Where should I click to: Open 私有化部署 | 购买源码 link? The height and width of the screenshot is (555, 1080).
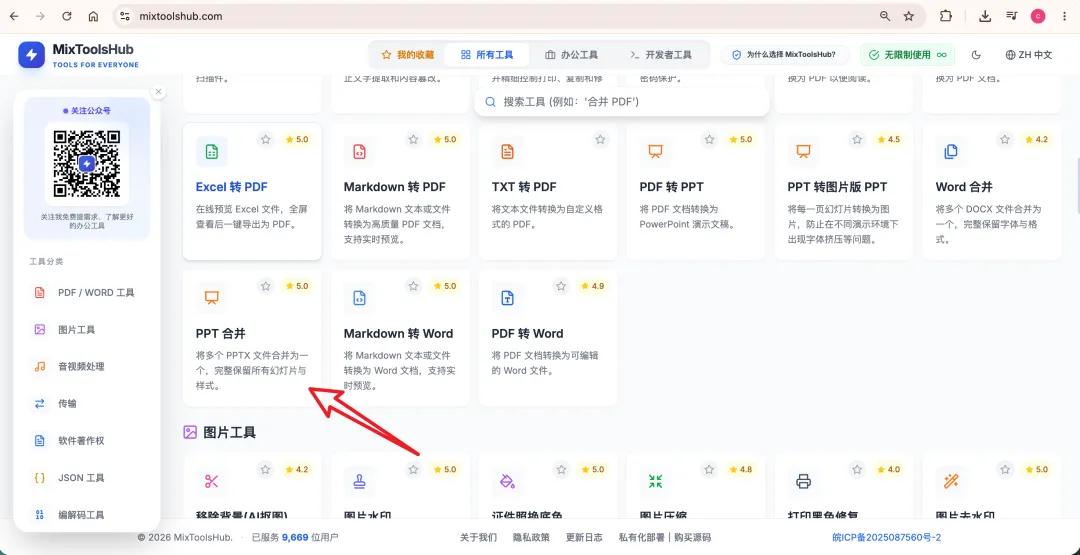pos(665,537)
